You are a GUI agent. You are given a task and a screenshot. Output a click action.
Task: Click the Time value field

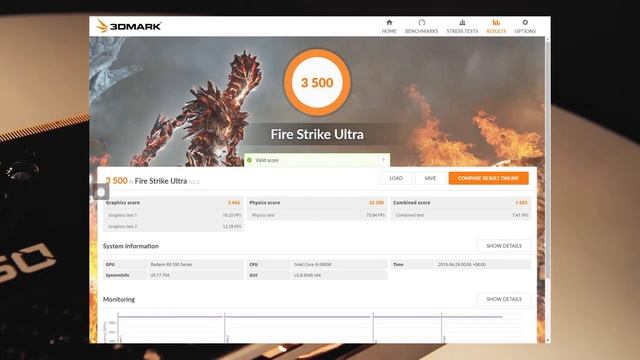pos(483,264)
